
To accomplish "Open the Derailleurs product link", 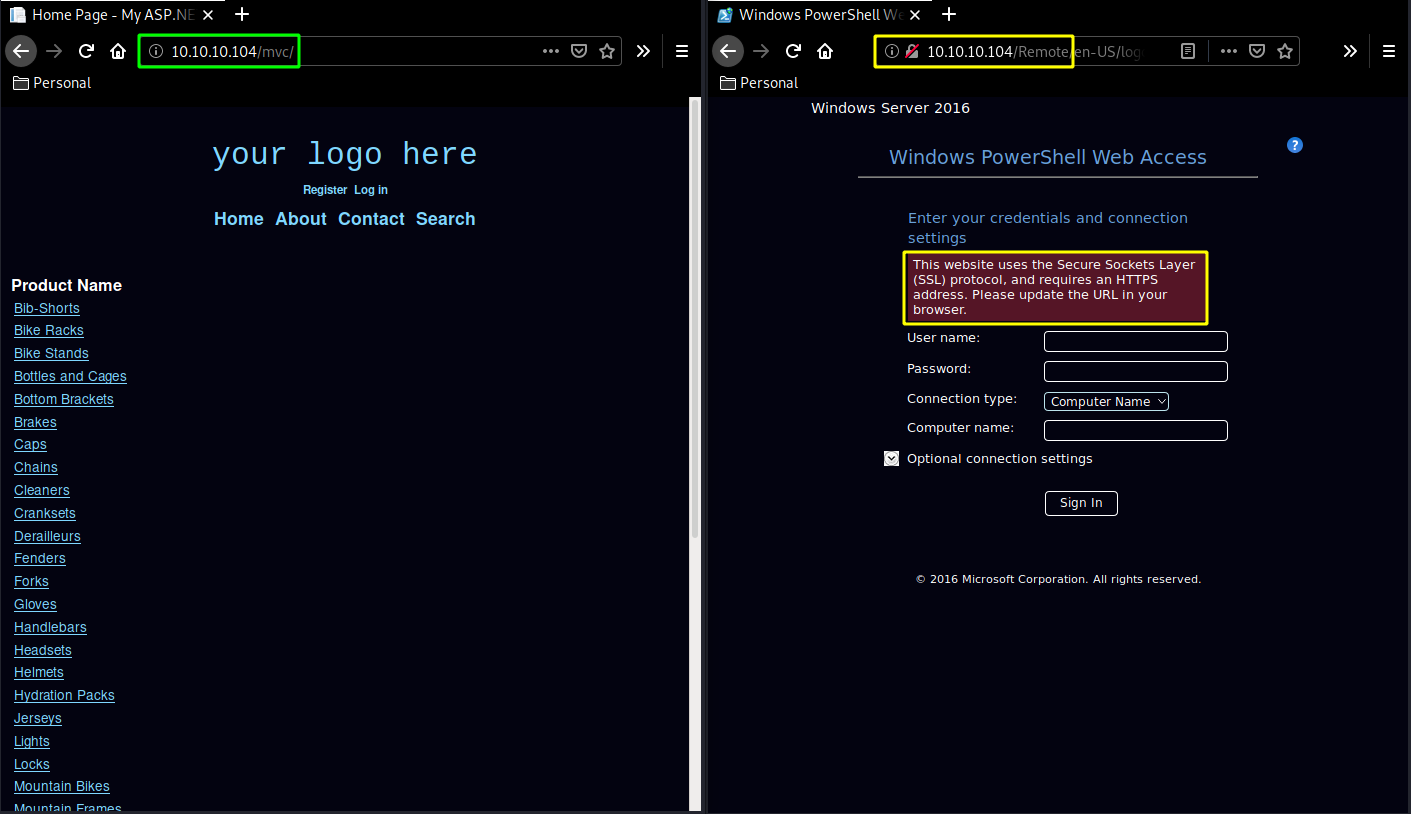I will 47,536.
